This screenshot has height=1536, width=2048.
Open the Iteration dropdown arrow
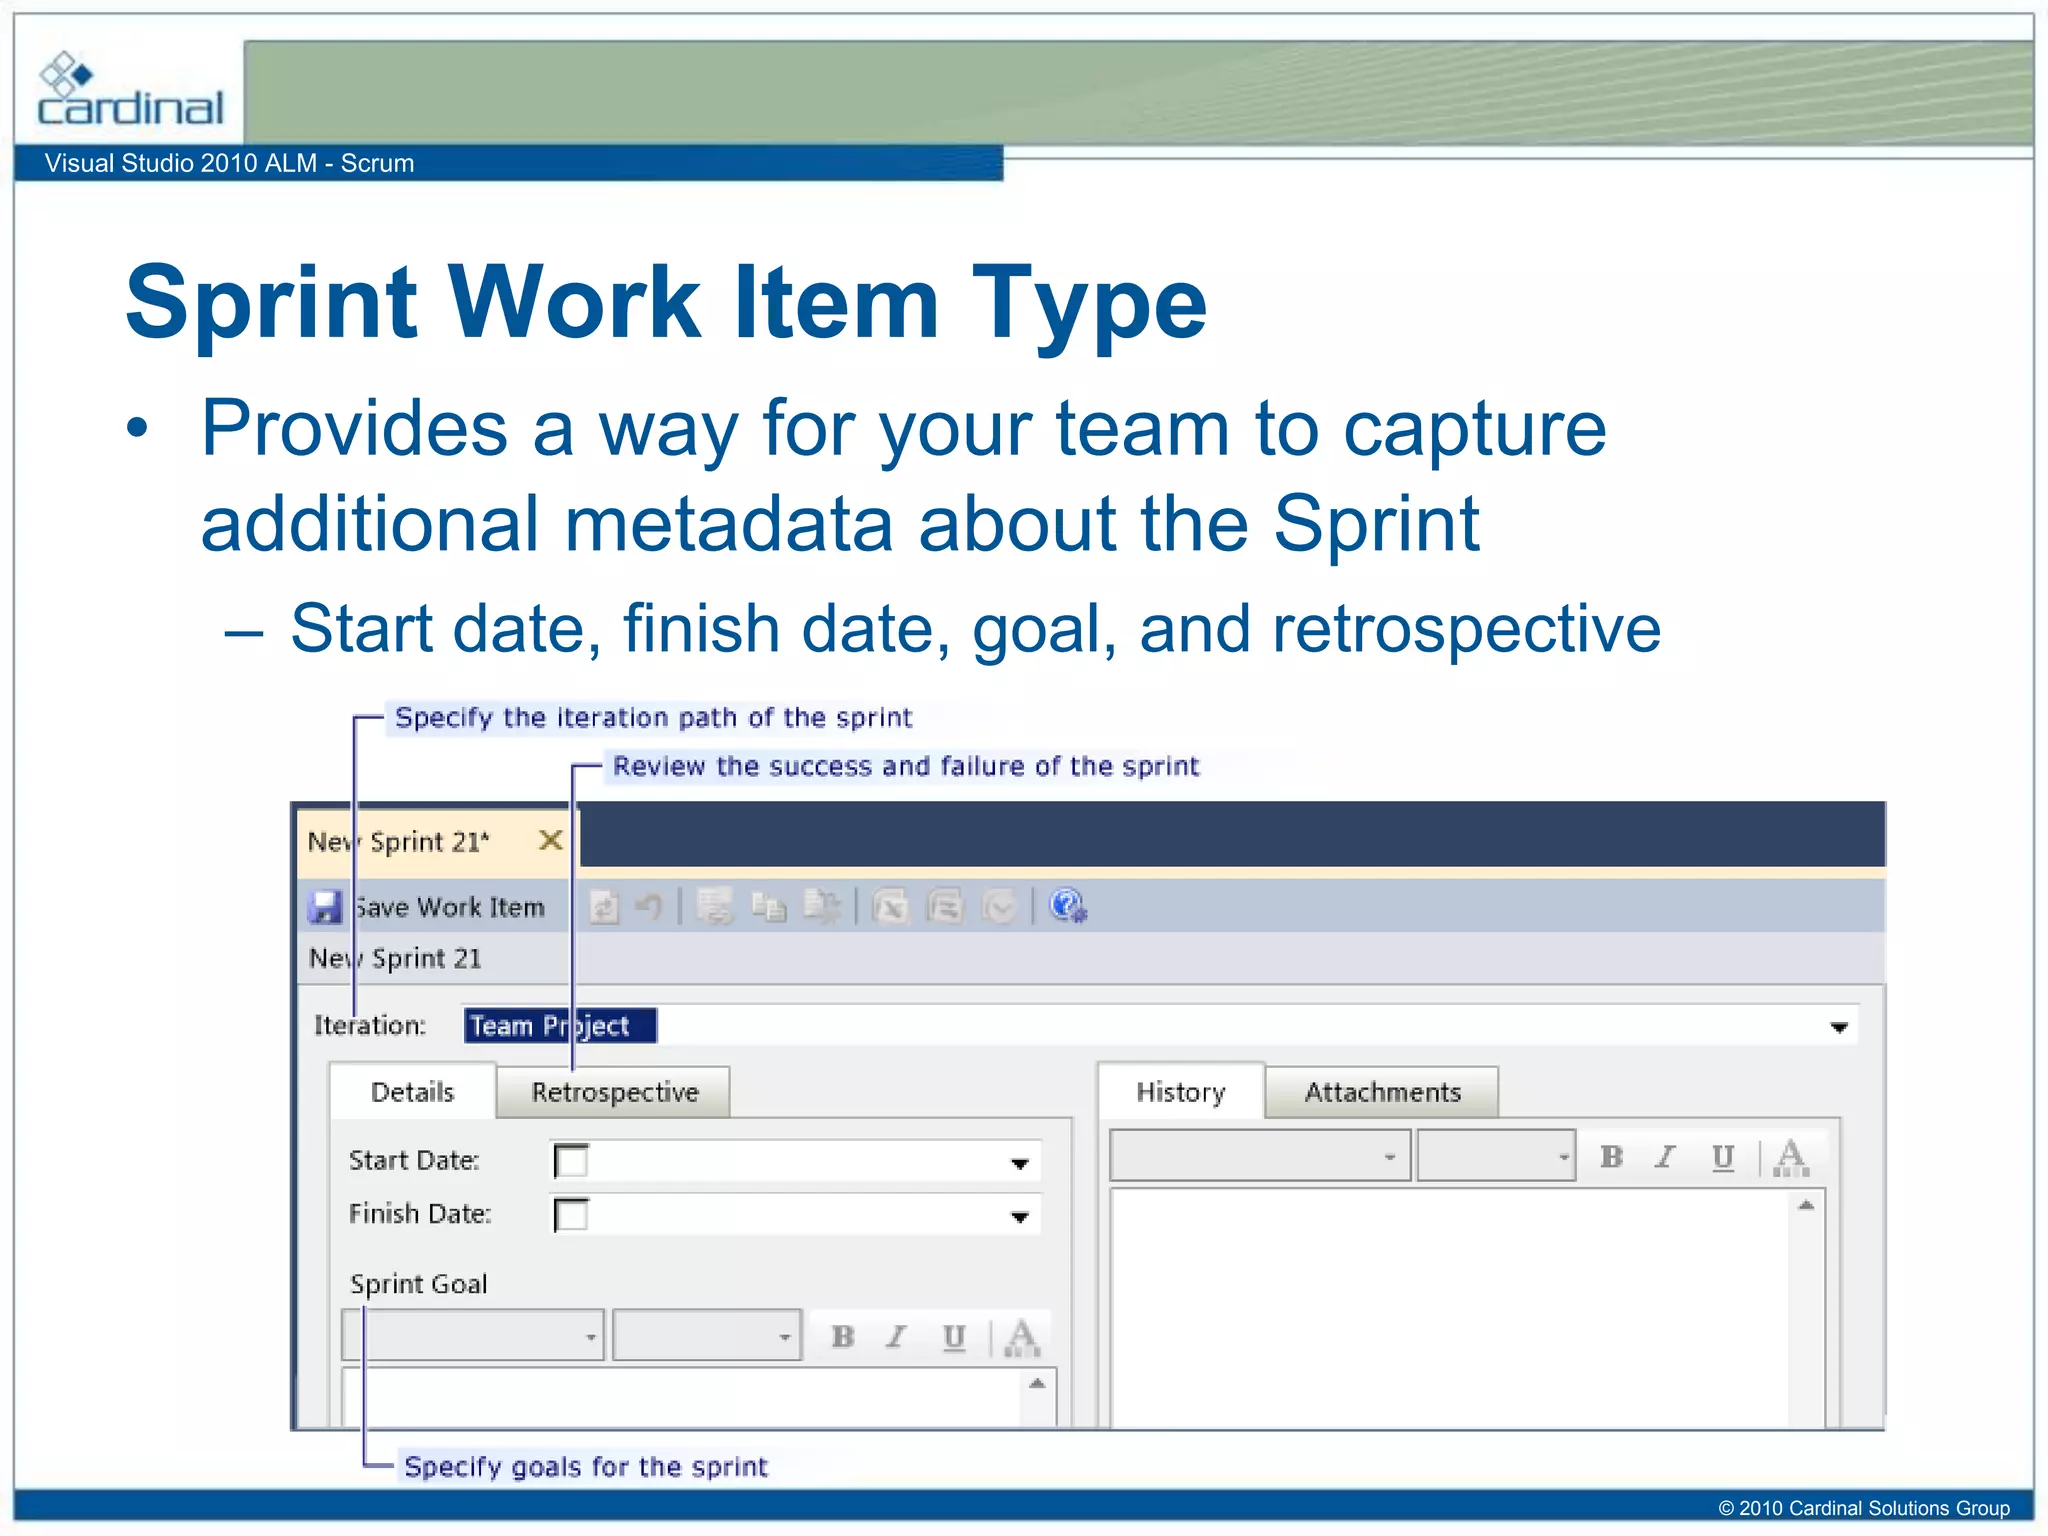pyautogui.click(x=1838, y=1027)
